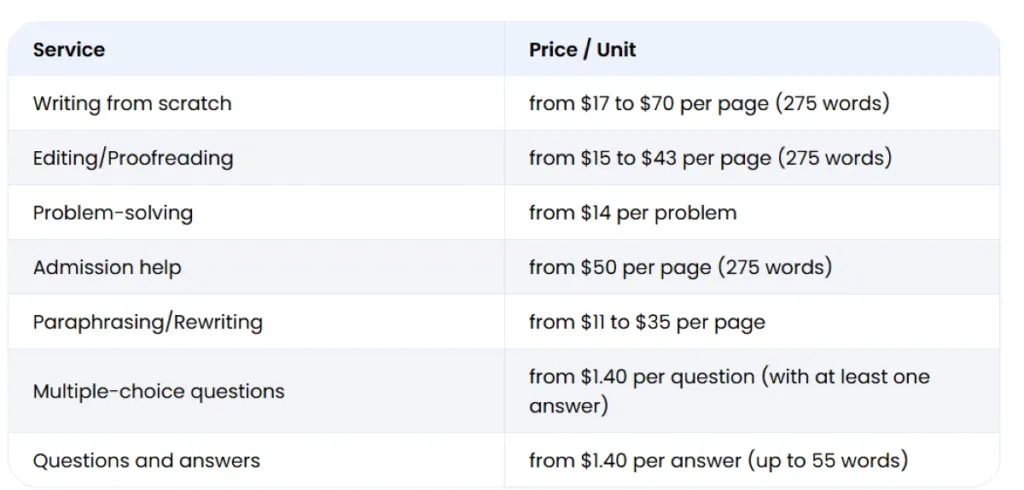Select the Editing/Proofreading service cell
The width and height of the screenshot is (1024, 490).
coord(133,158)
